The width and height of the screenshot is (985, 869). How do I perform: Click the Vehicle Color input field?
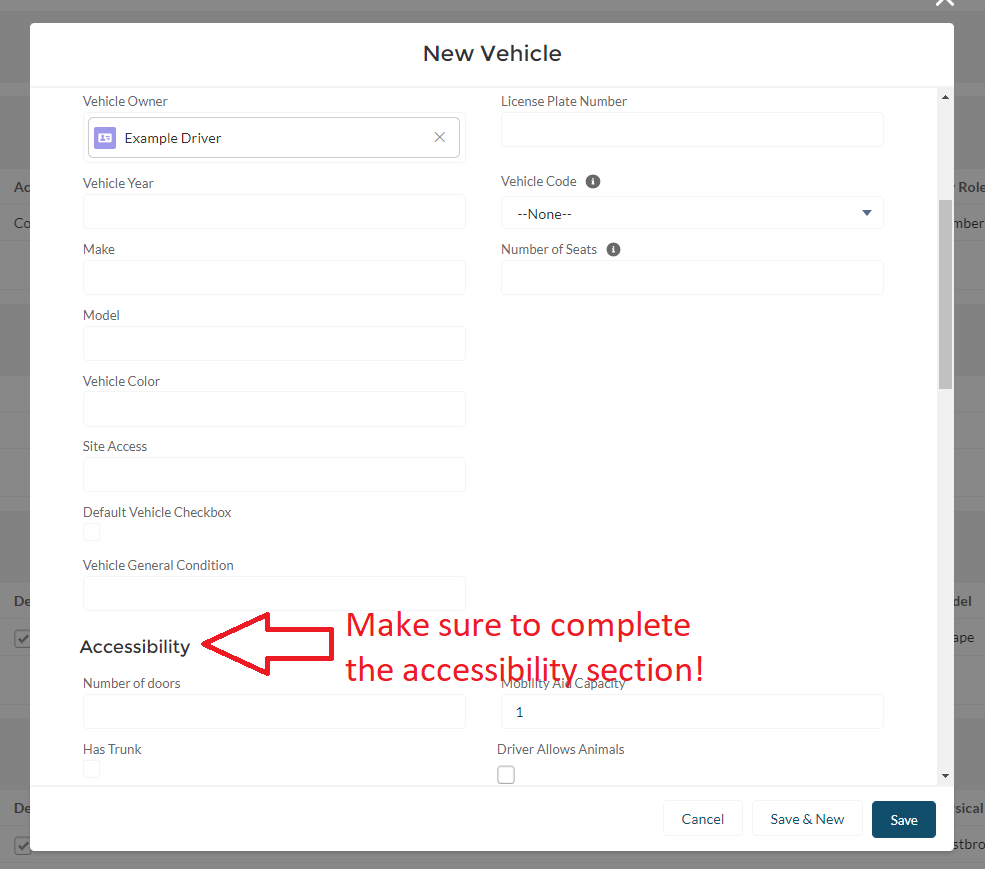pos(274,409)
